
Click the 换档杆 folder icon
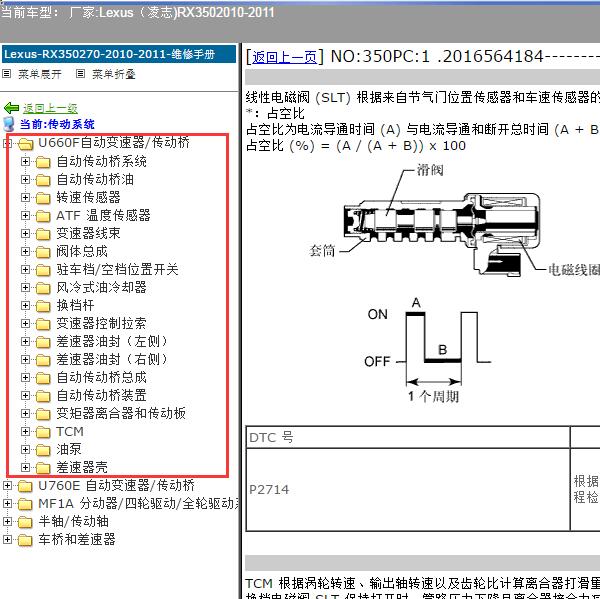(x=43, y=306)
